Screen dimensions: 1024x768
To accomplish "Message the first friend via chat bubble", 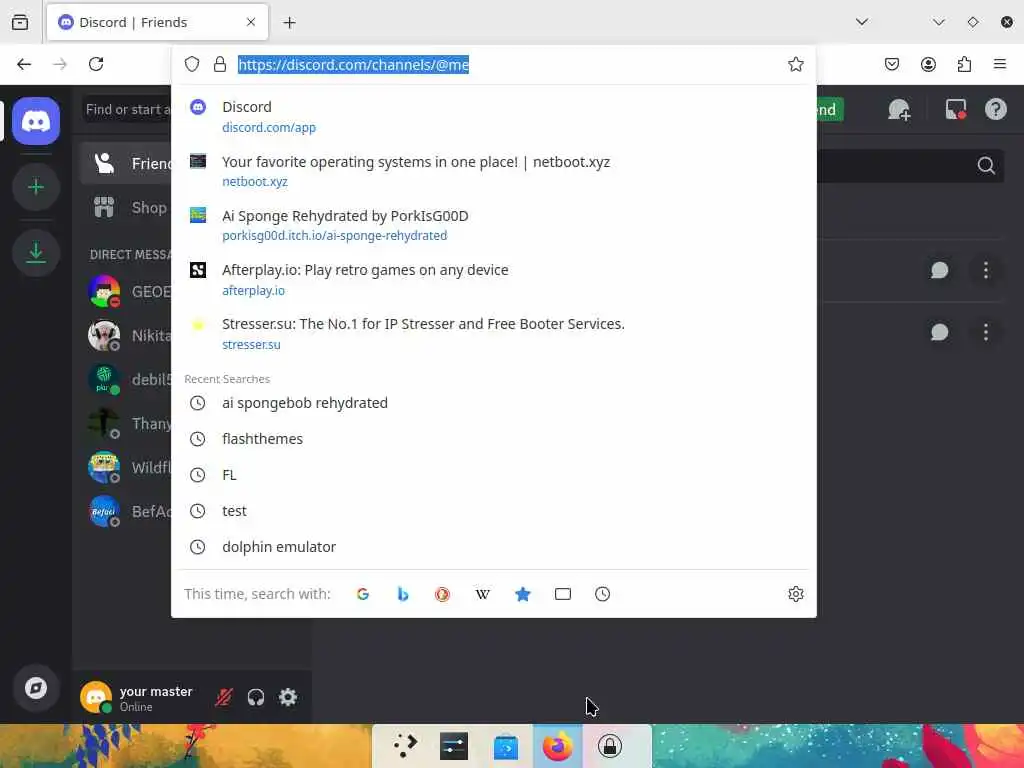I will pos(940,270).
